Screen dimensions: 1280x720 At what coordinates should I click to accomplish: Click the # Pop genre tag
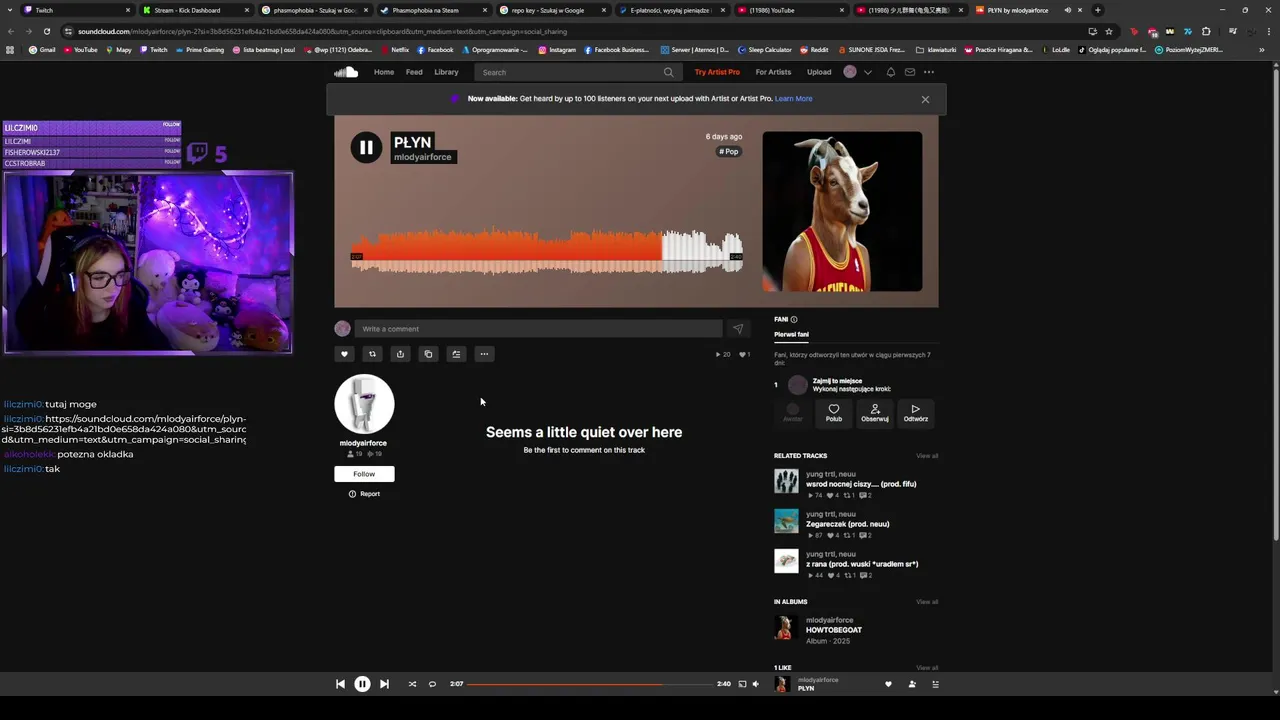click(x=729, y=152)
